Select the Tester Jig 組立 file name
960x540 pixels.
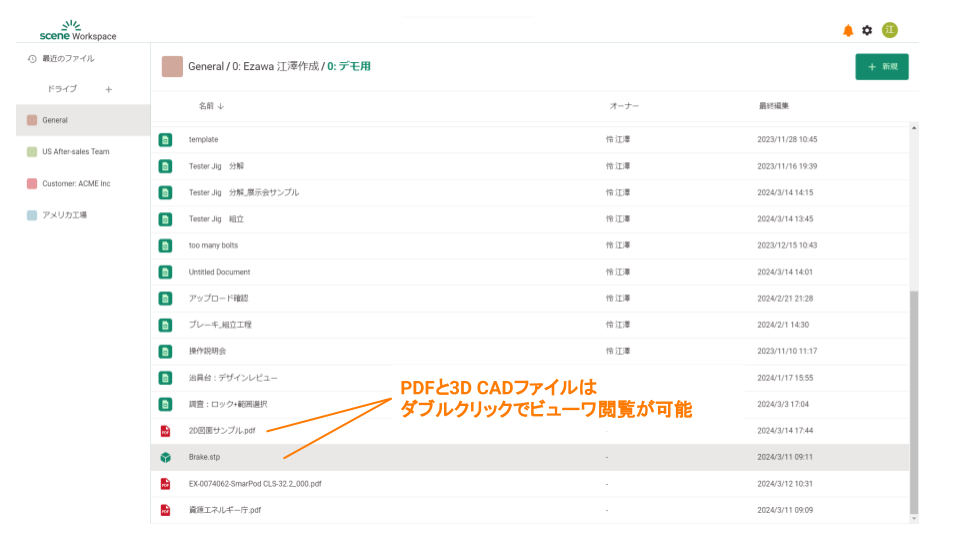tap(216, 219)
